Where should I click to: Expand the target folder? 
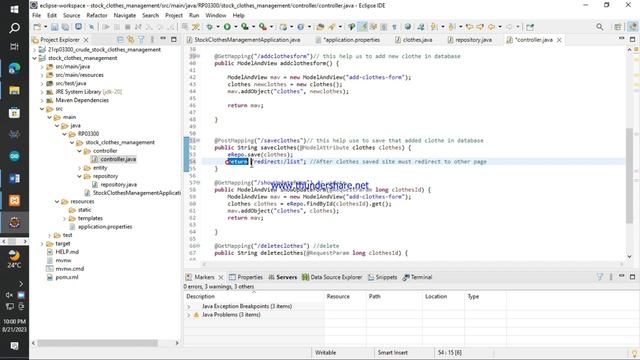tap(42, 244)
